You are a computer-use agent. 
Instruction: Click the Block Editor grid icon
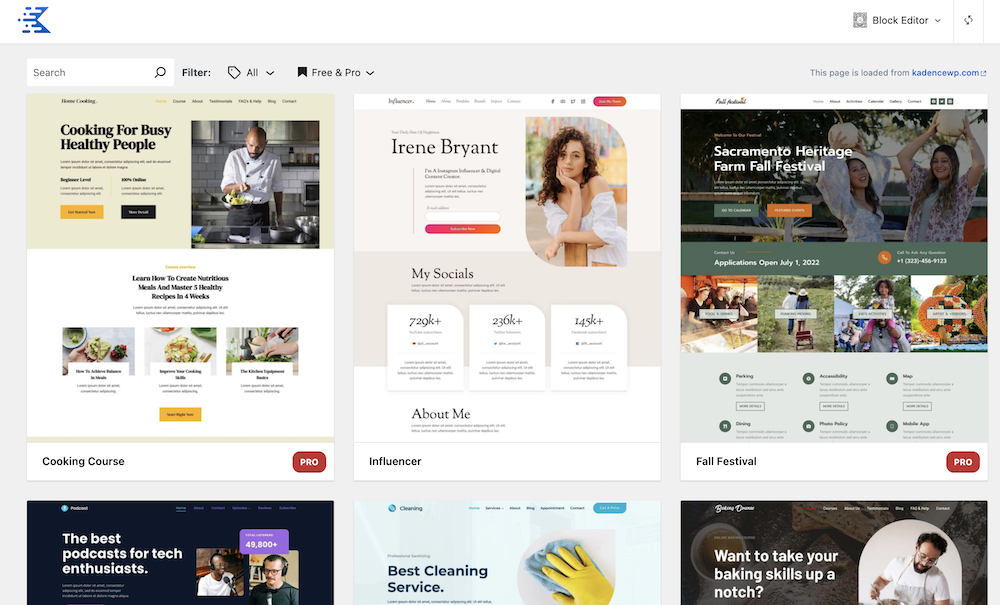coord(859,20)
